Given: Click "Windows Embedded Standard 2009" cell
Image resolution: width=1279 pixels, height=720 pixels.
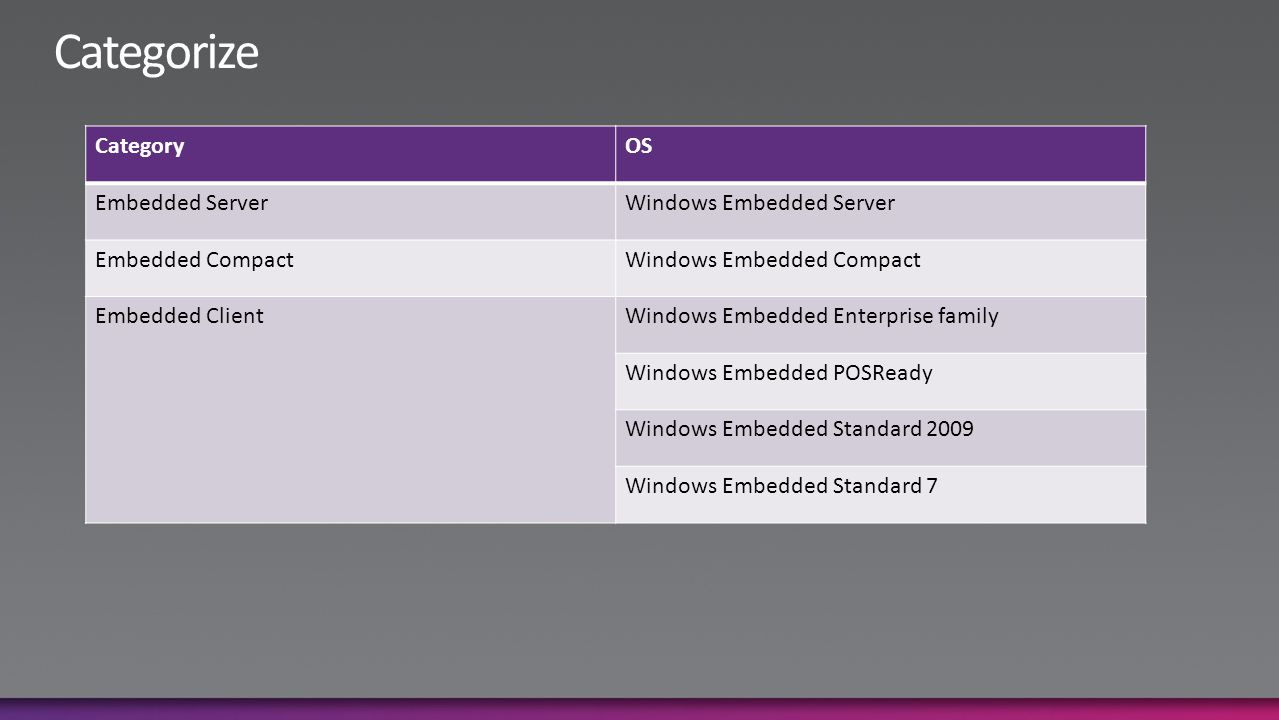Looking at the screenshot, I should [x=880, y=437].
